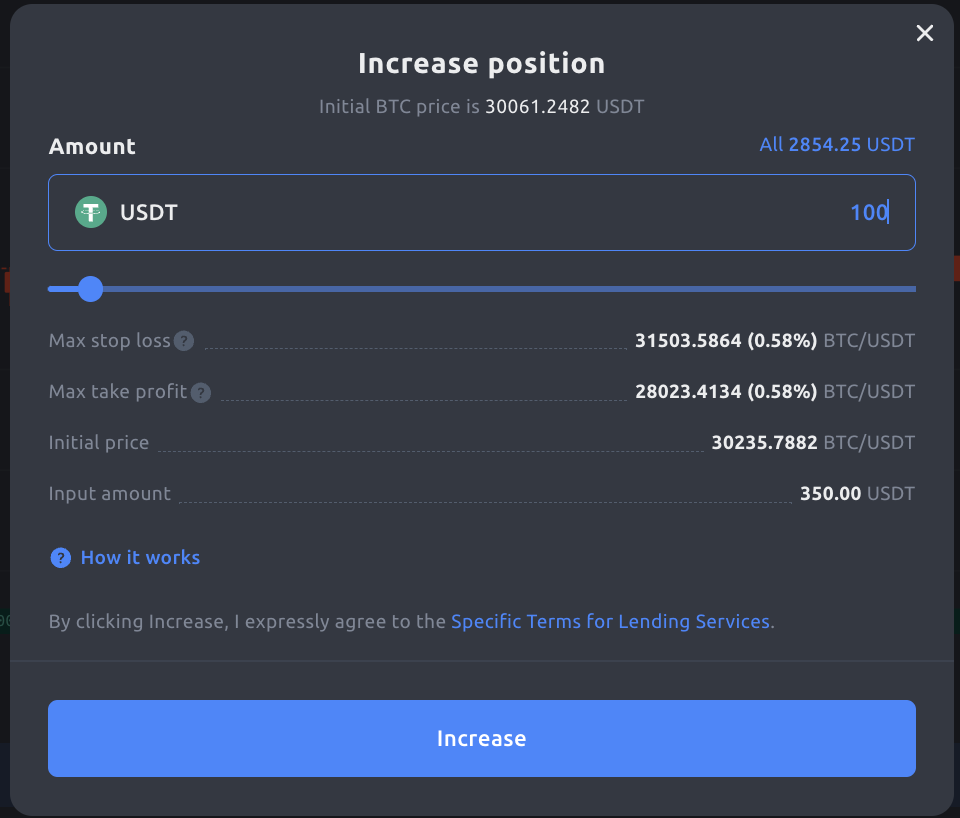Click the Max stop loss label
The image size is (960, 818).
point(109,340)
